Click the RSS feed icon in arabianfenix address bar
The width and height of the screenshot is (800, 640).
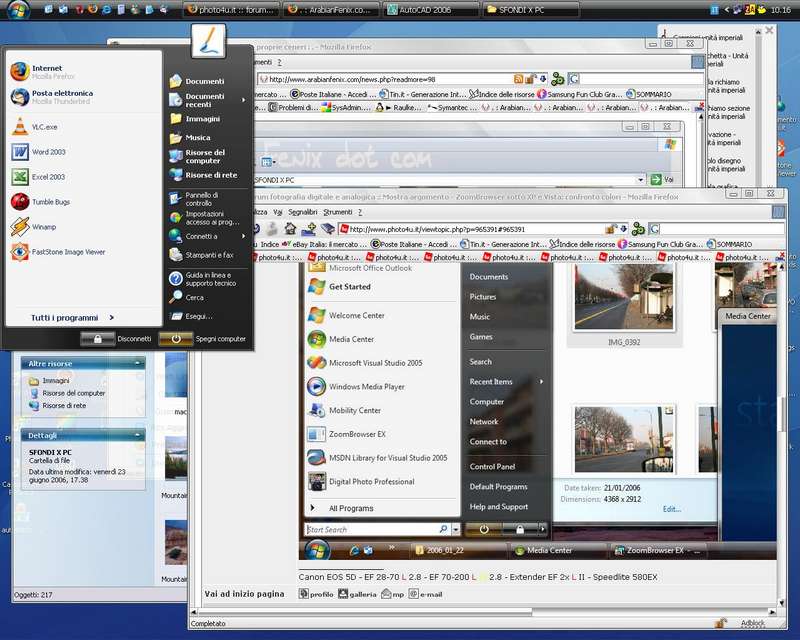[x=518, y=79]
